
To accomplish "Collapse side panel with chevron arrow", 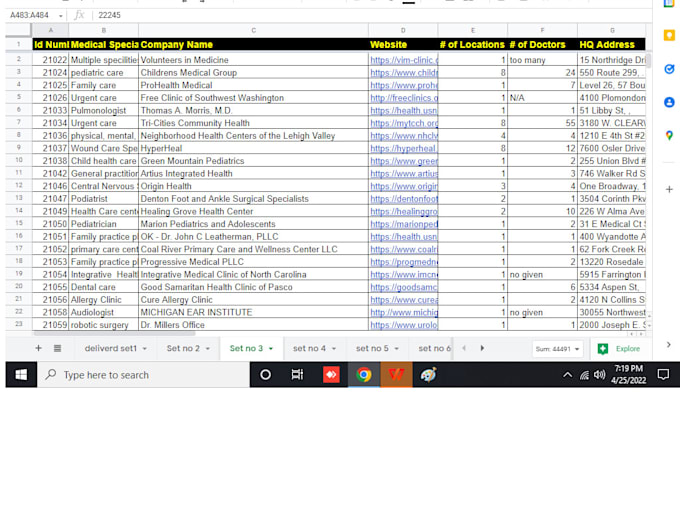I will pyautogui.click(x=668, y=344).
